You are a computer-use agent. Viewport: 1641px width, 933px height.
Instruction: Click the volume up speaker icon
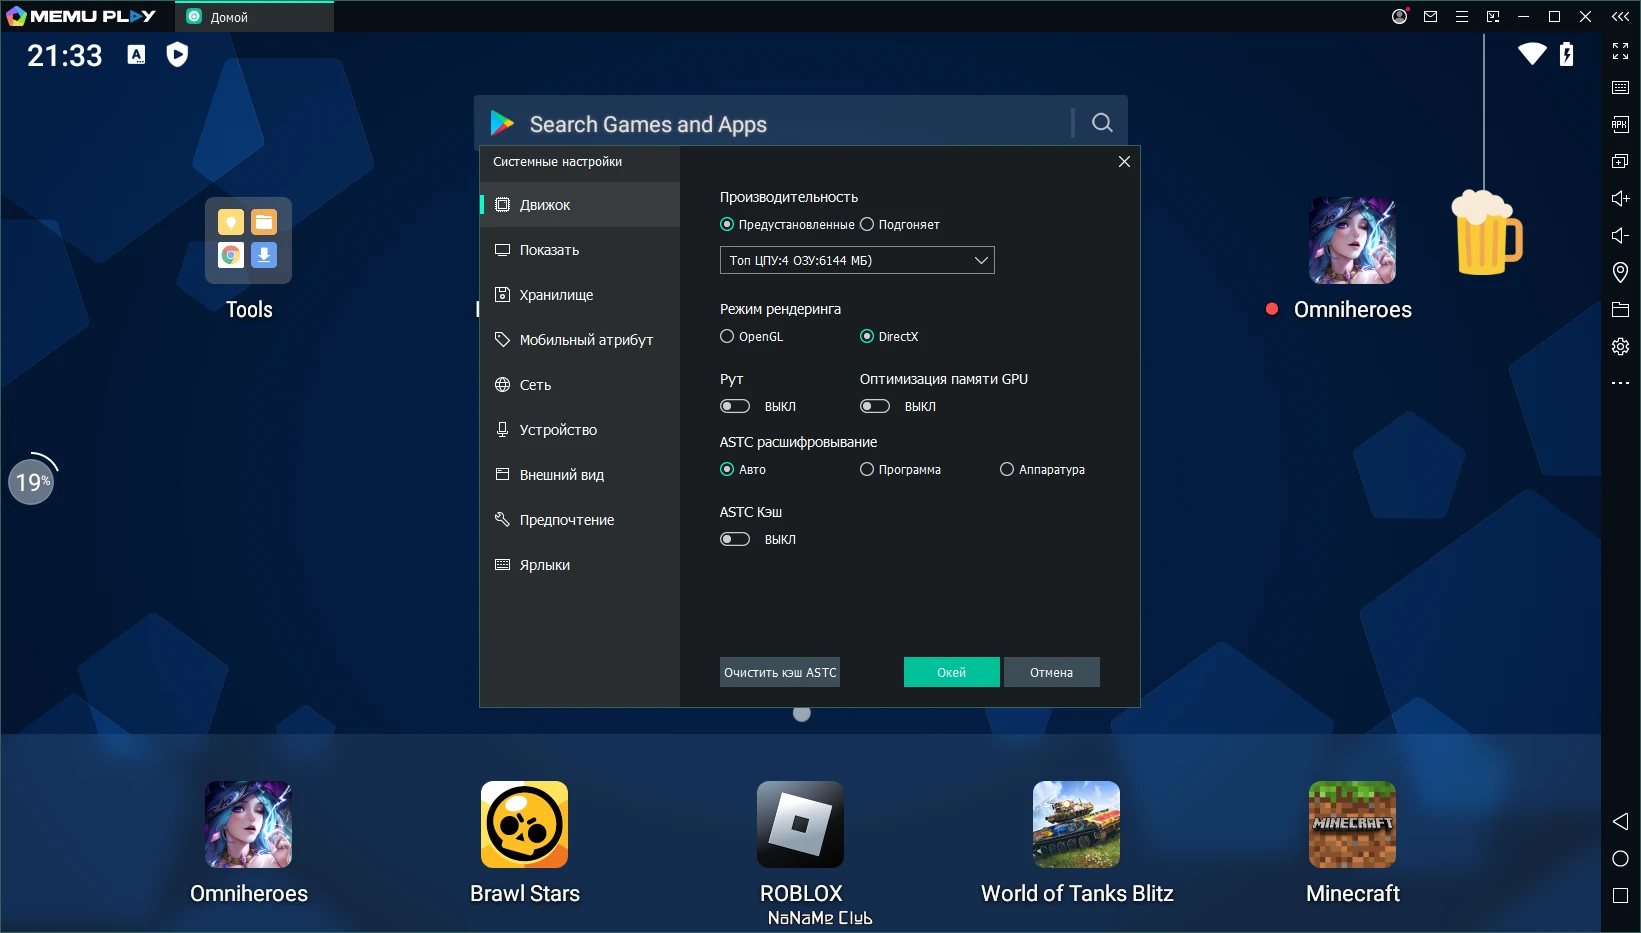coord(1620,198)
